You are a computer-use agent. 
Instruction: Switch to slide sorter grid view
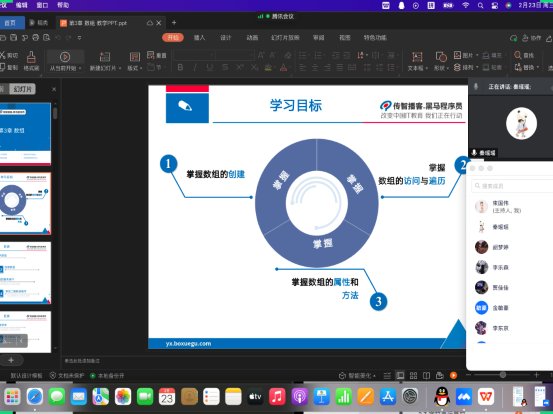tap(413, 376)
